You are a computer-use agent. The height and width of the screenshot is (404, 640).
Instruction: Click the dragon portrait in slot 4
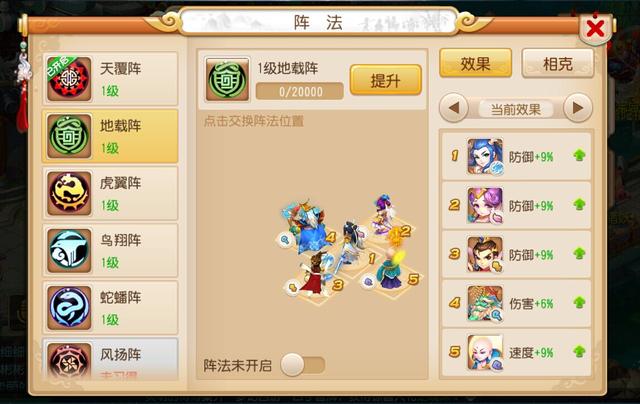click(485, 303)
